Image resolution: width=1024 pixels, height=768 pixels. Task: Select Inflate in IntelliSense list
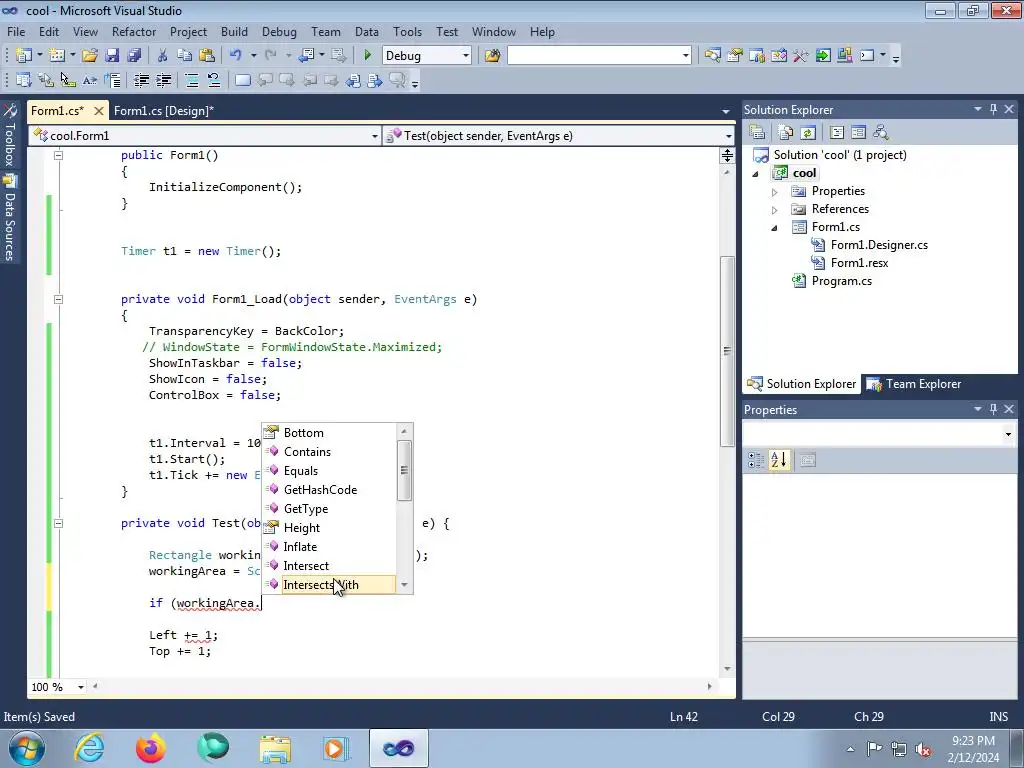(328, 547)
